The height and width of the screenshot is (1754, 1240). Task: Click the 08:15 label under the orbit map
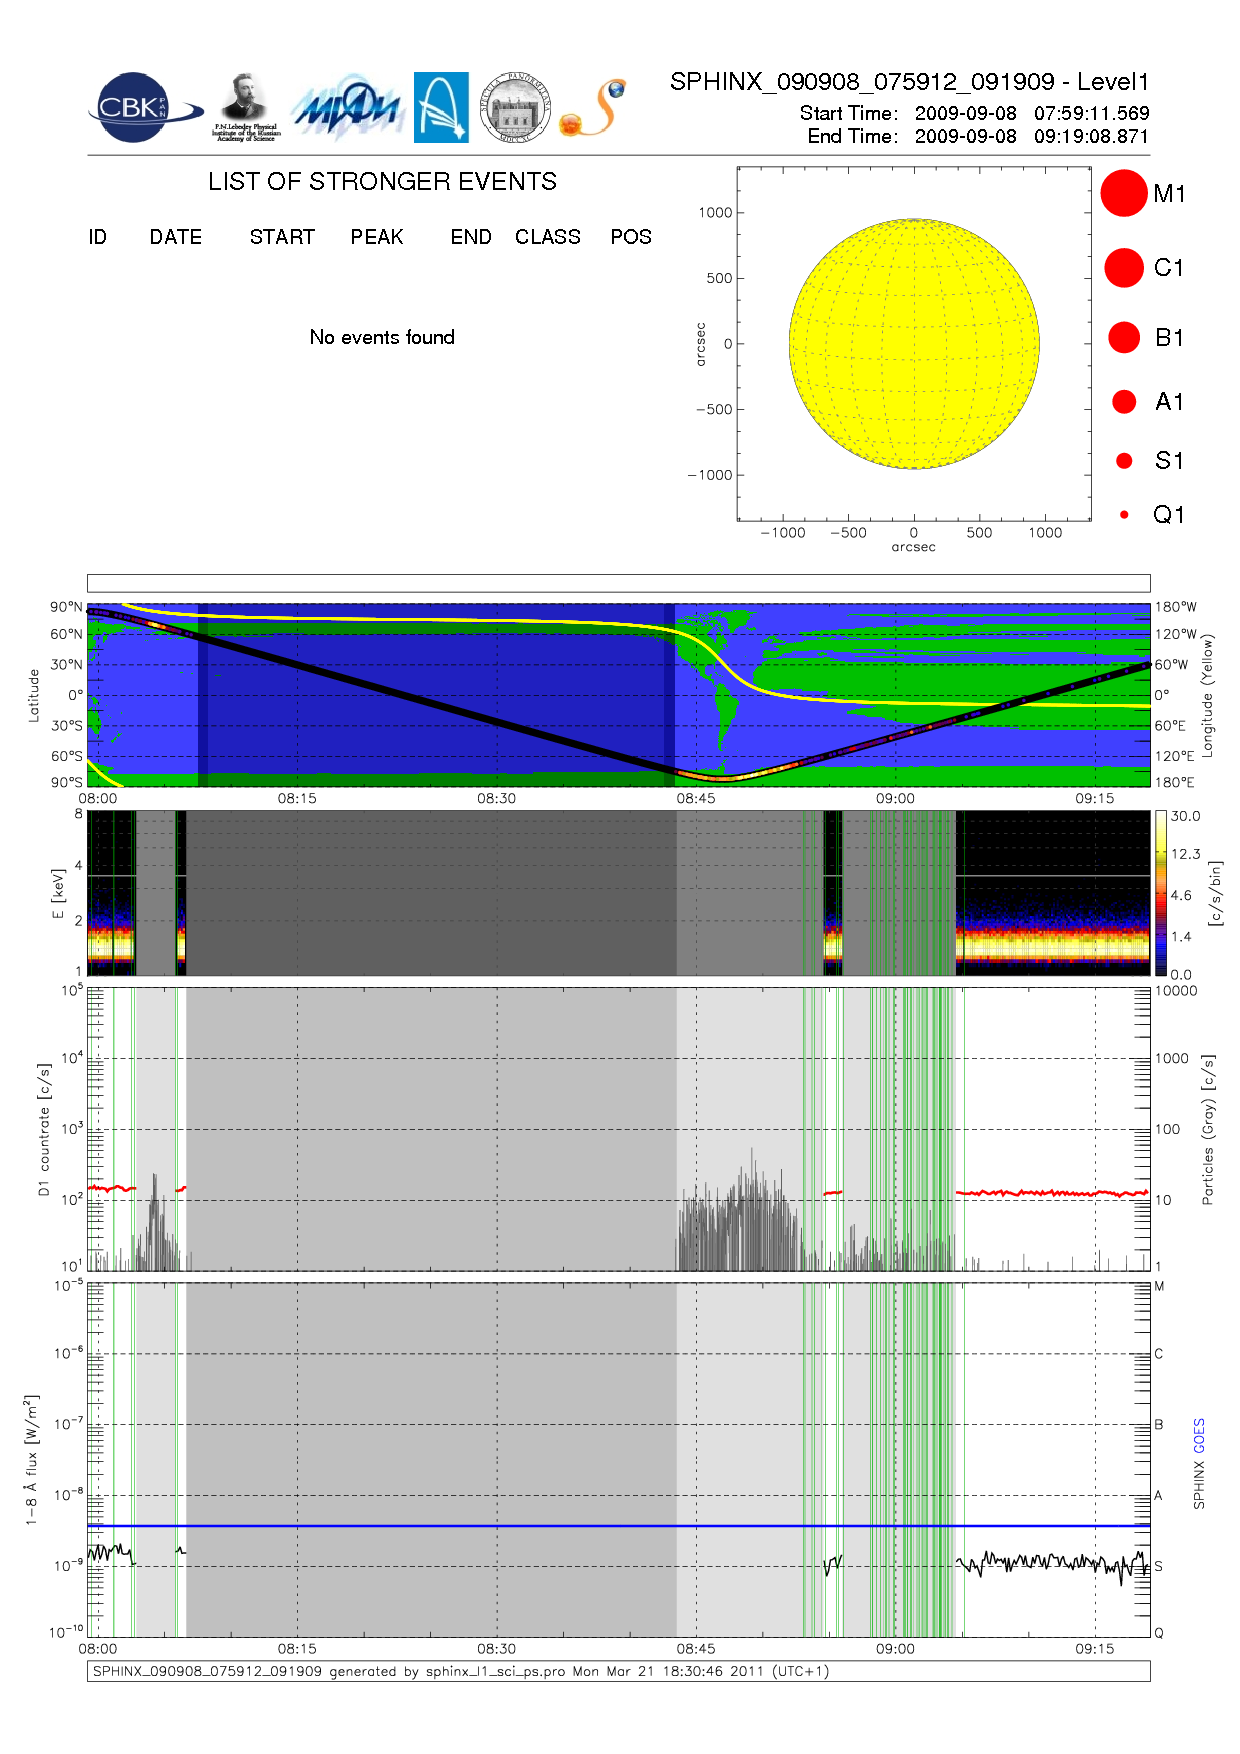coord(297,798)
